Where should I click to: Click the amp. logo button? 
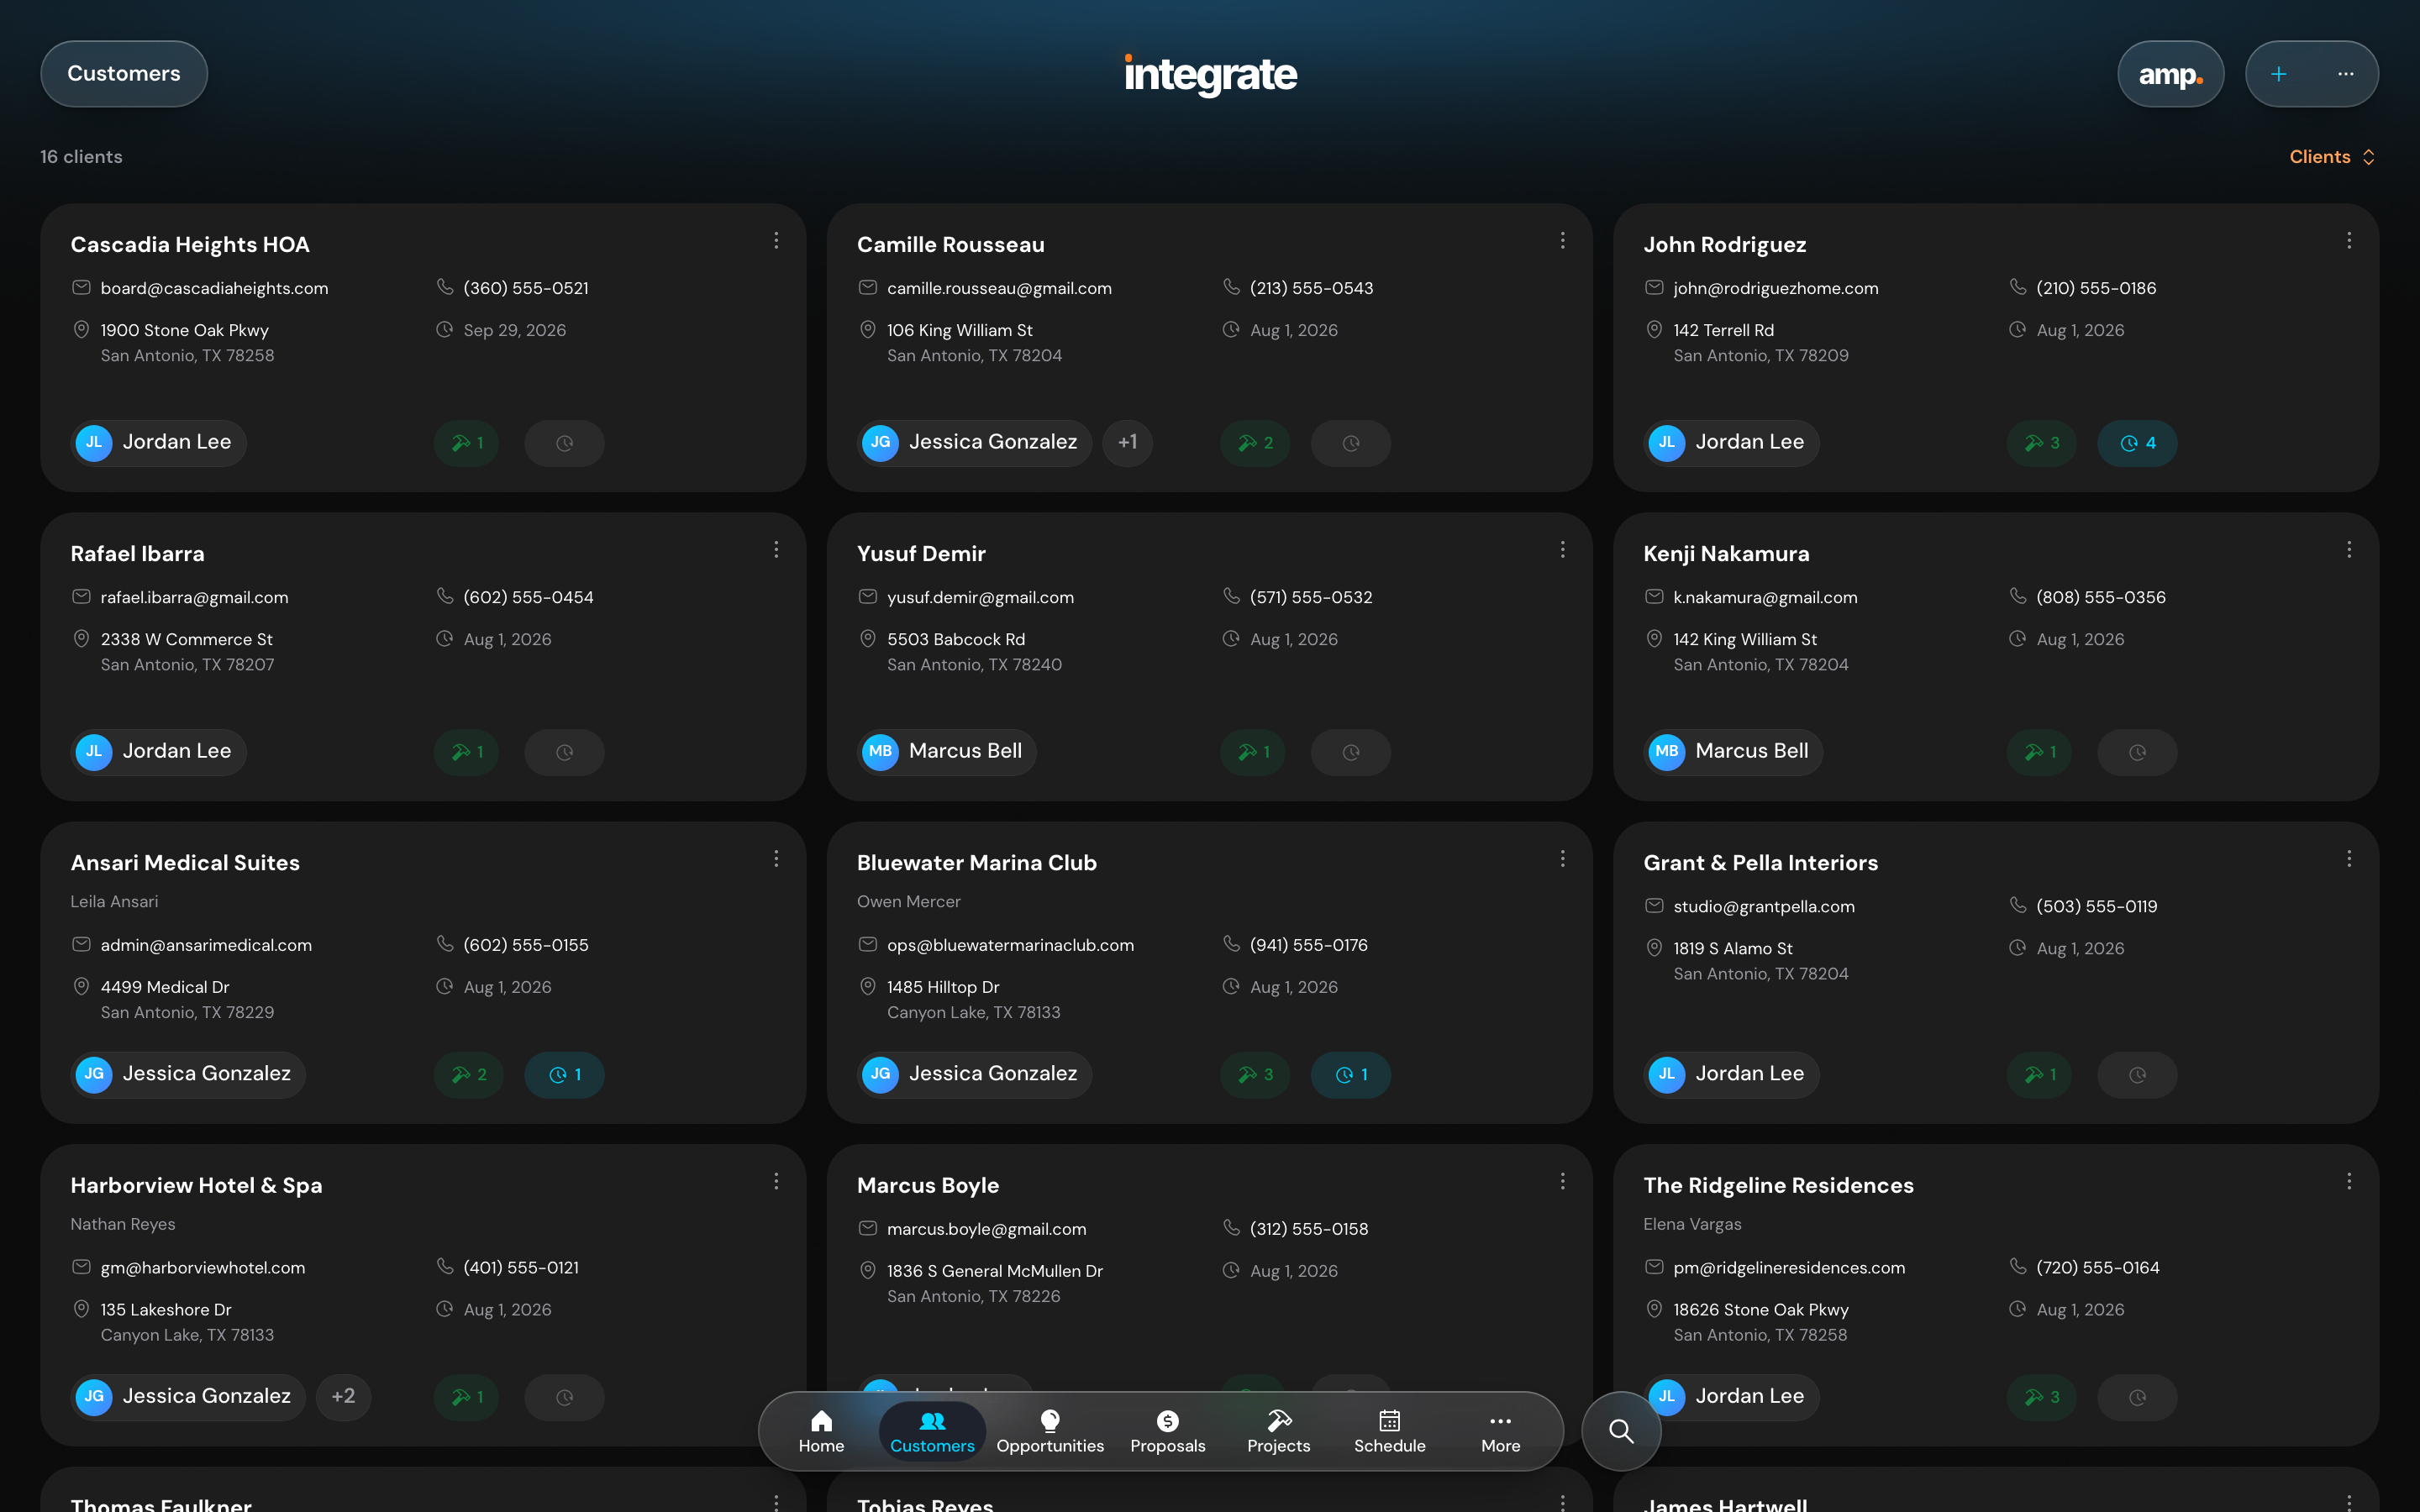click(x=2170, y=74)
